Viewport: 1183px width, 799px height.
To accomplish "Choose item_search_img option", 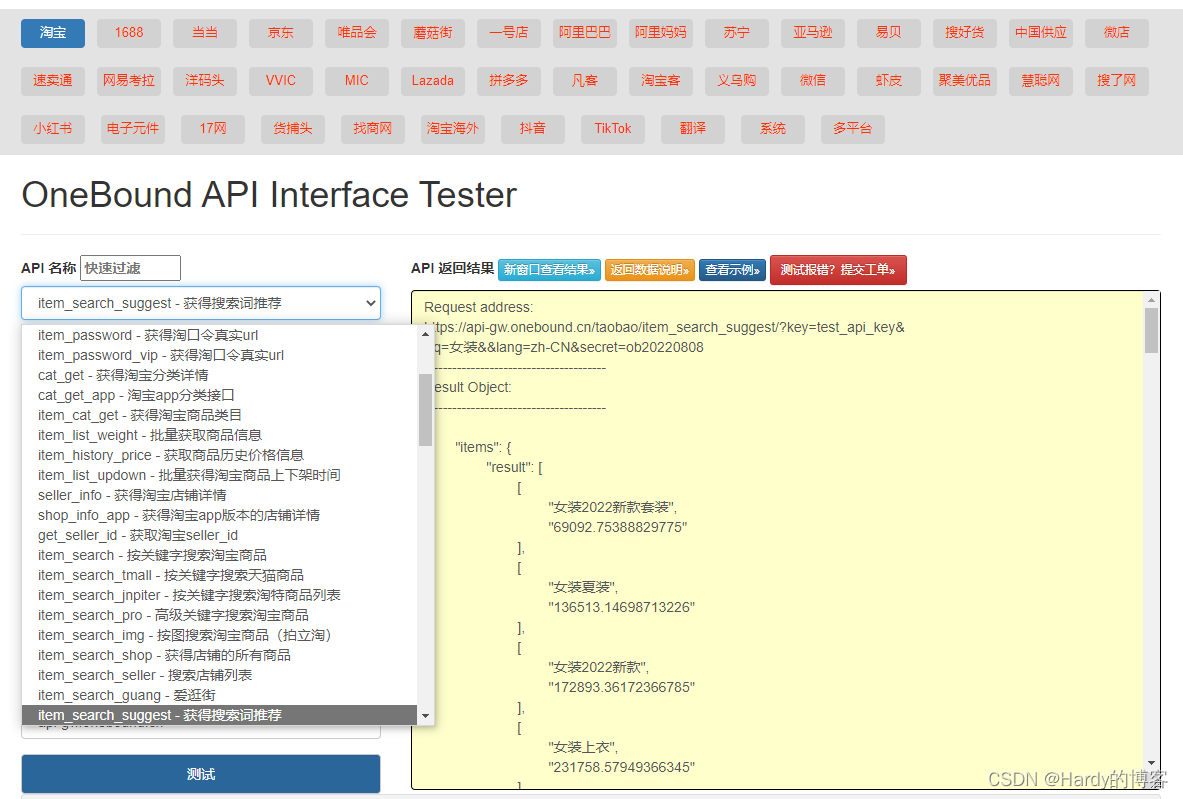I will pos(220,635).
